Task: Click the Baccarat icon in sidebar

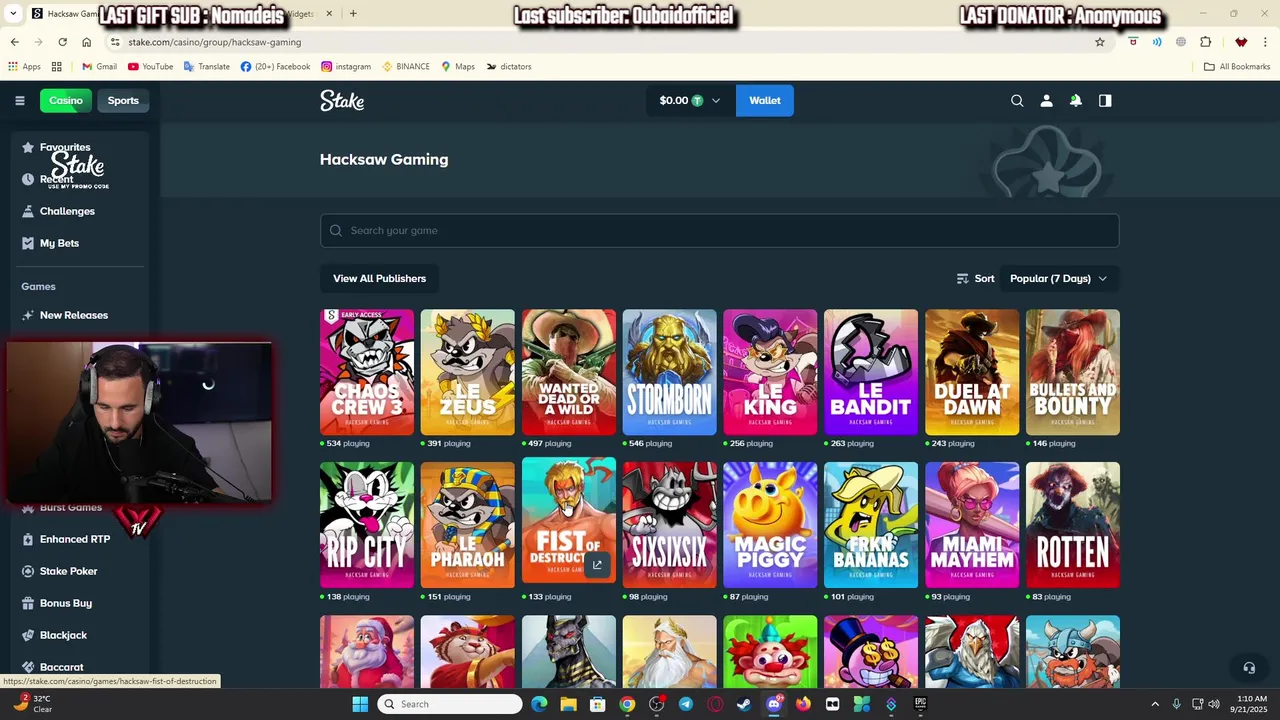Action: pyautogui.click(x=28, y=667)
